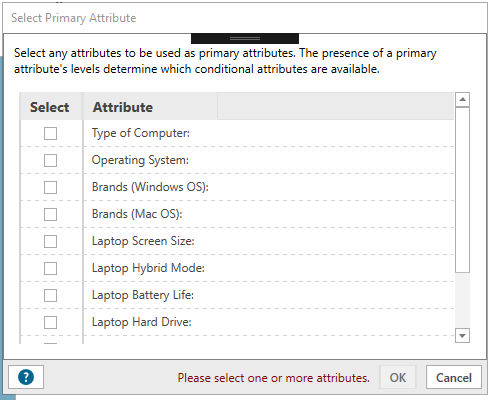Screen dimensions: 490x400
Task: Click the OK button
Action: click(x=398, y=377)
